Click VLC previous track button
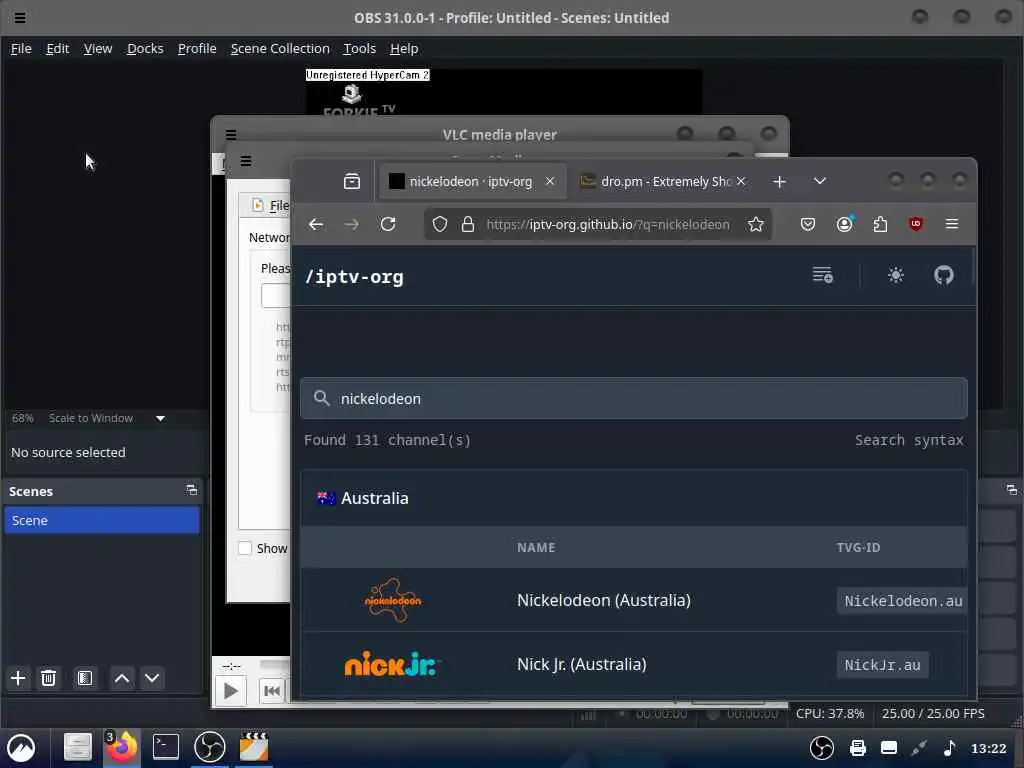1024x768 pixels. coord(272,691)
